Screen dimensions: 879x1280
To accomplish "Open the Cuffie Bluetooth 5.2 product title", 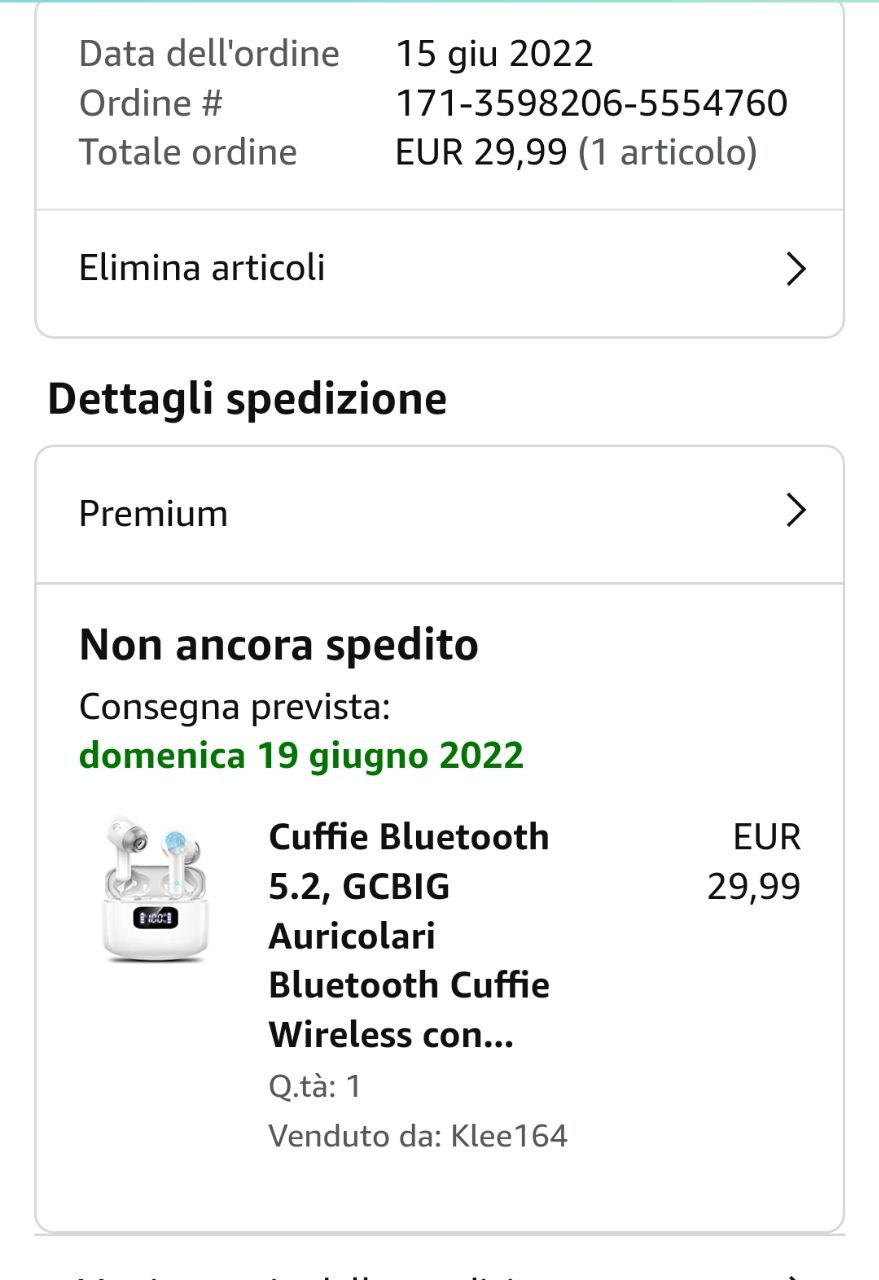I will [x=409, y=935].
